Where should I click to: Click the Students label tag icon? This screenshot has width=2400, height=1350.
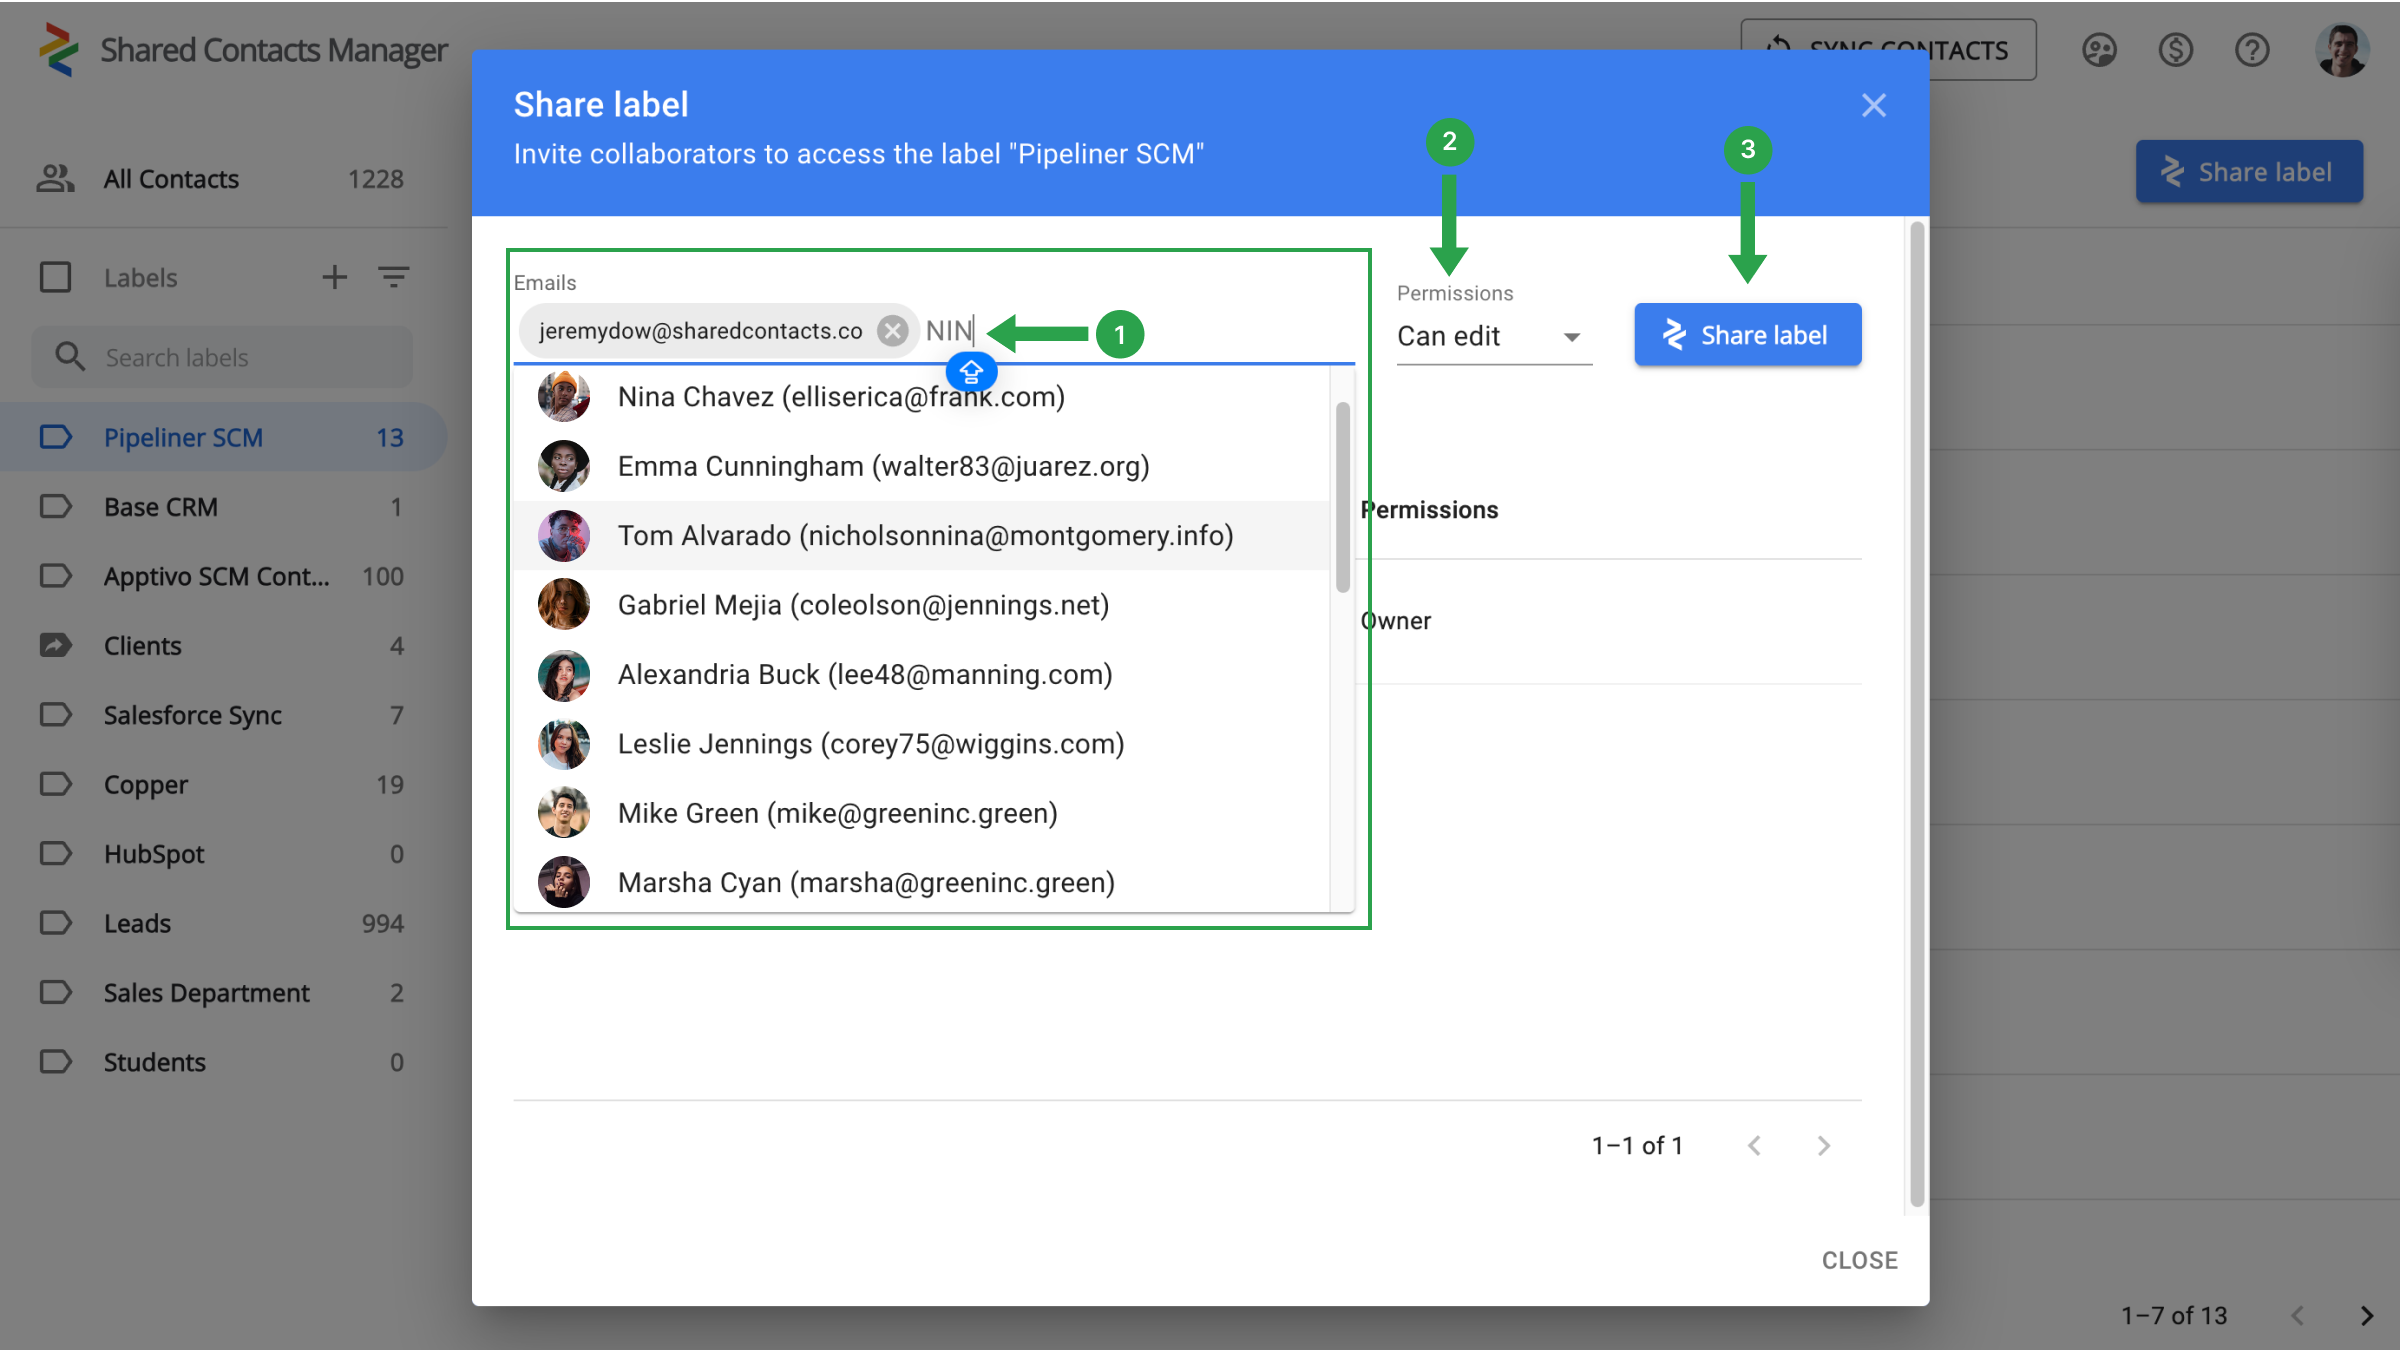56,1061
